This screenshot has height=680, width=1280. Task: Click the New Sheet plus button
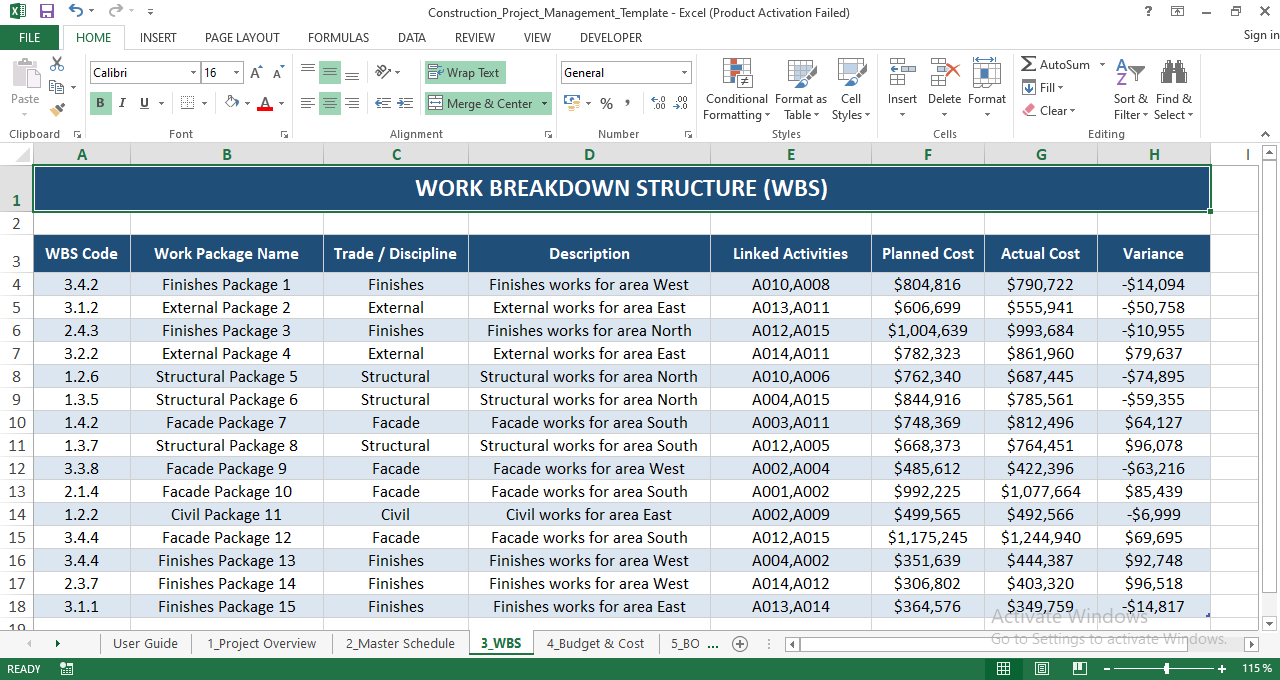pyautogui.click(x=740, y=644)
